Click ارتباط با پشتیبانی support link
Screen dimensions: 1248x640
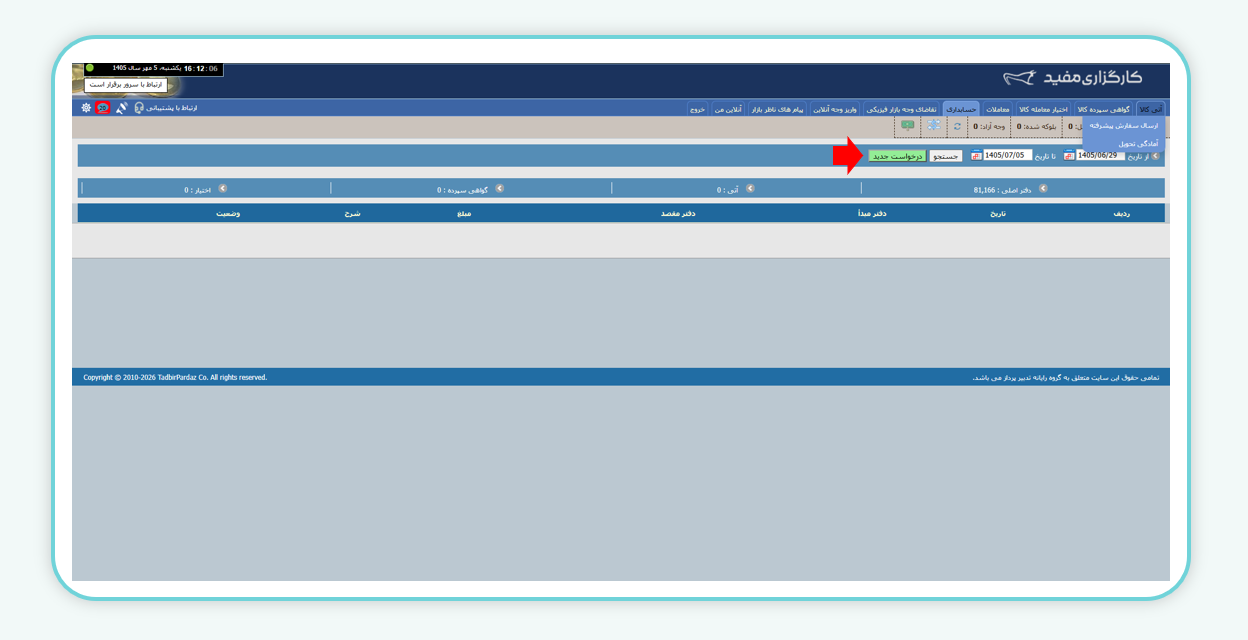(x=172, y=107)
